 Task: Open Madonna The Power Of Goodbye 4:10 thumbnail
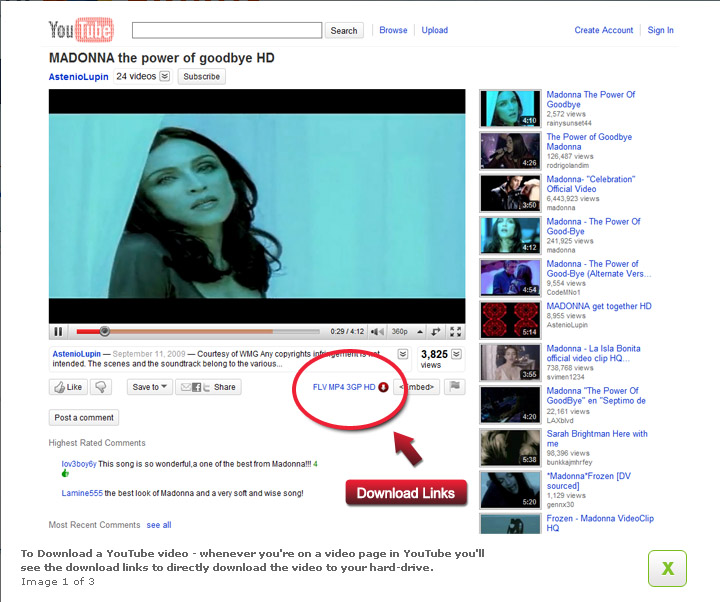510,108
